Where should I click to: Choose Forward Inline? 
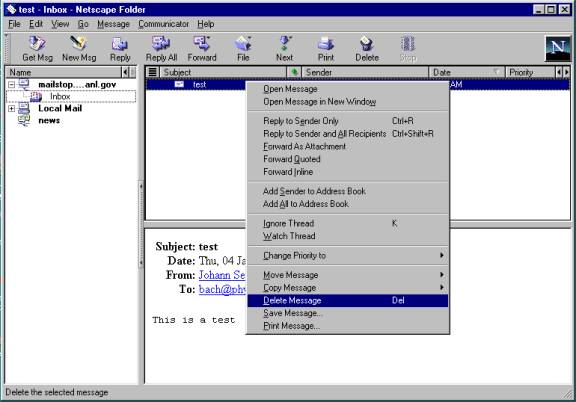[x=348, y=172]
